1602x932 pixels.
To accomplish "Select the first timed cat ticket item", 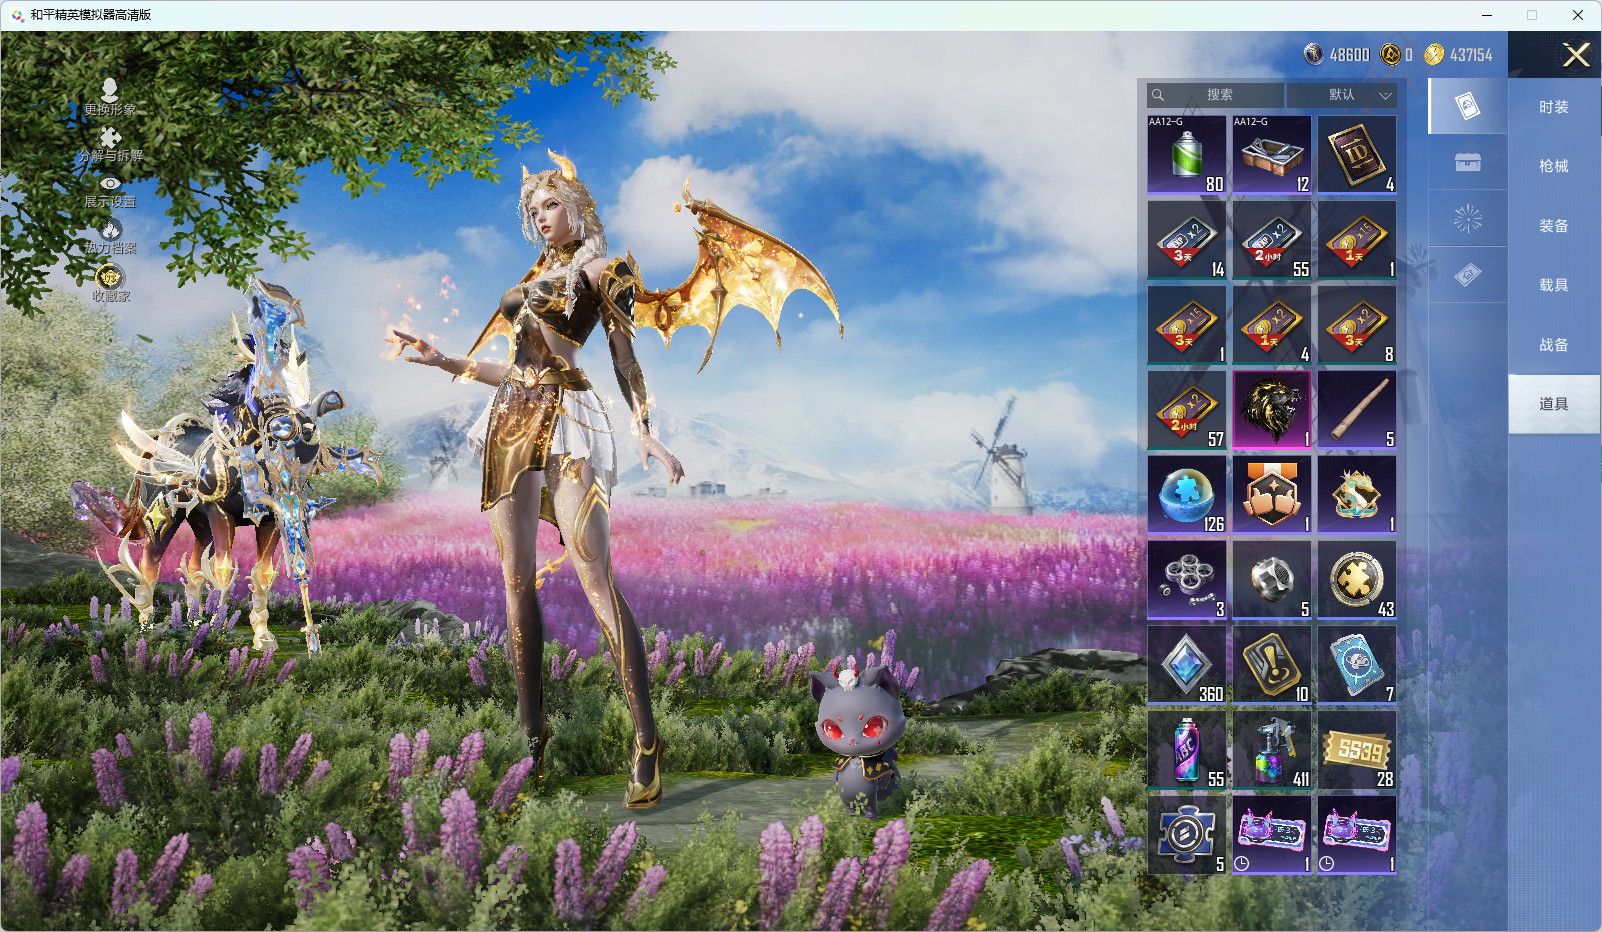I will pos(1272,834).
